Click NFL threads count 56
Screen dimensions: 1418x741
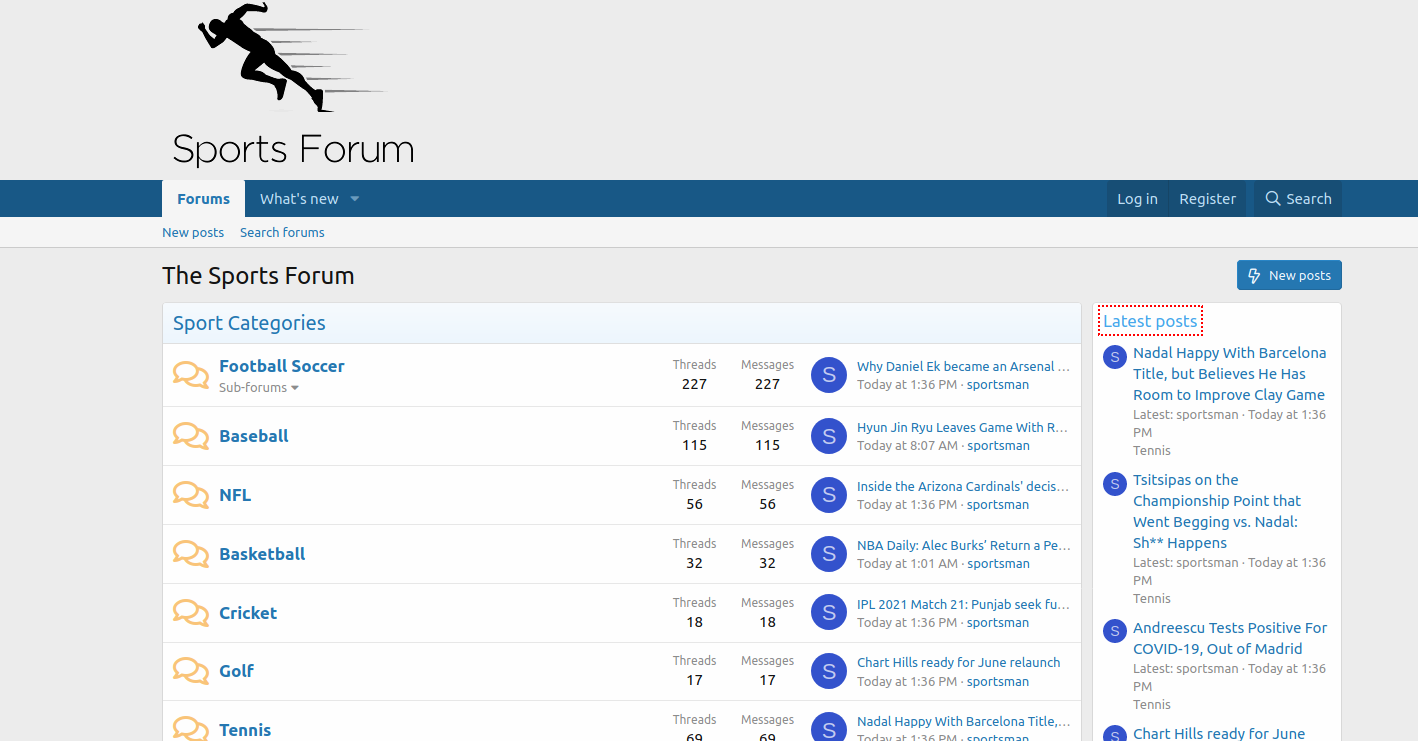click(694, 504)
